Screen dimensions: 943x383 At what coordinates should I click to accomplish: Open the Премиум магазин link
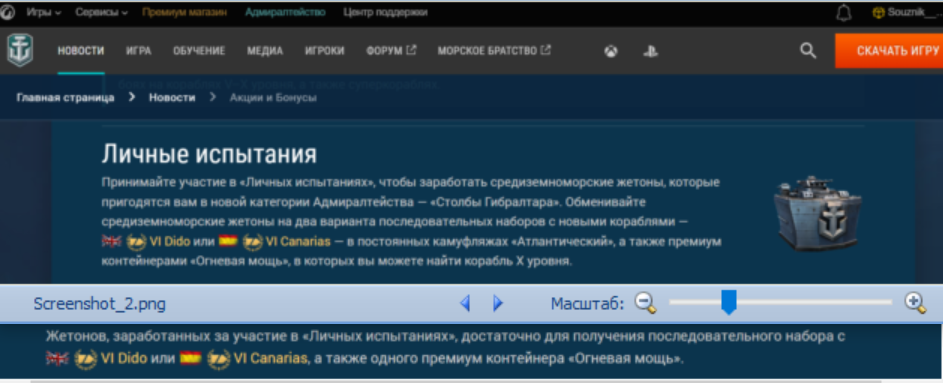click(185, 12)
